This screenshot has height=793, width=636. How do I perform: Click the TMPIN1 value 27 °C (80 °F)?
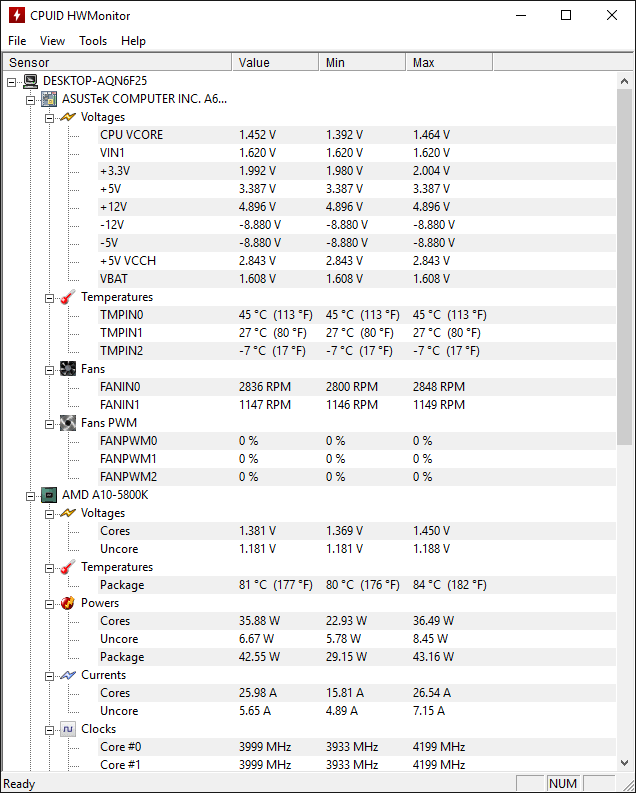pyautogui.click(x=272, y=333)
